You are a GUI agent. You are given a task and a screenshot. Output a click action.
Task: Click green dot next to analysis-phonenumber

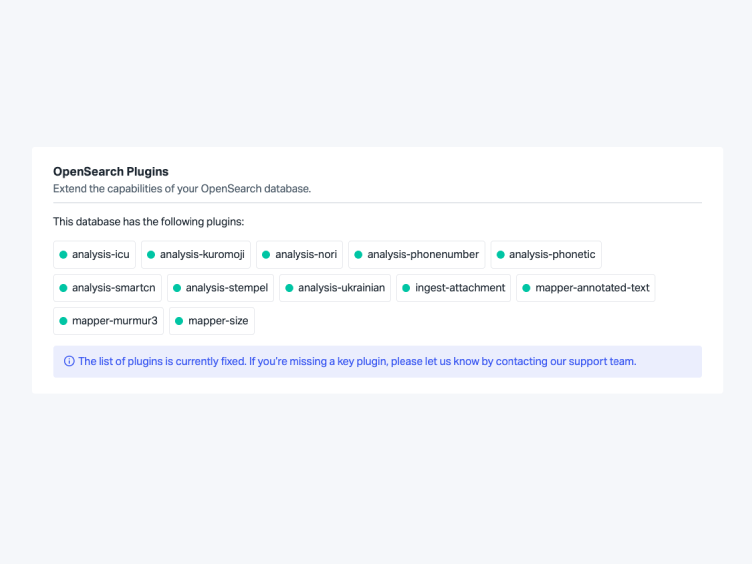358,255
